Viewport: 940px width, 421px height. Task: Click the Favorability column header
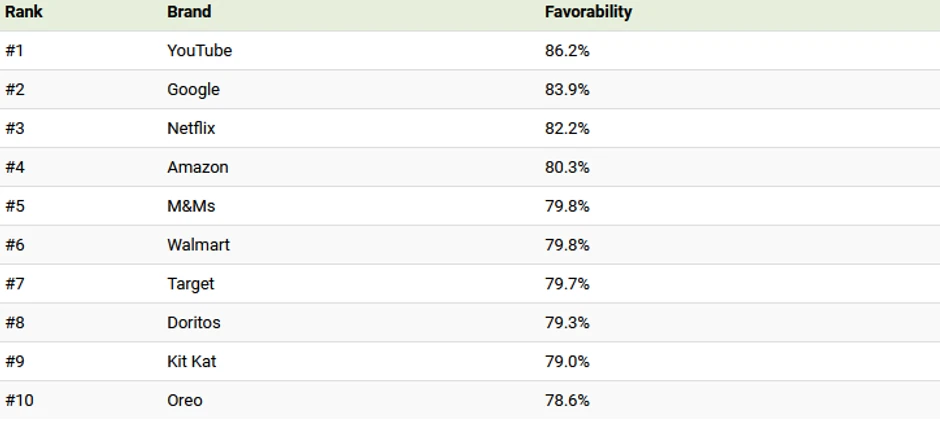pos(588,12)
